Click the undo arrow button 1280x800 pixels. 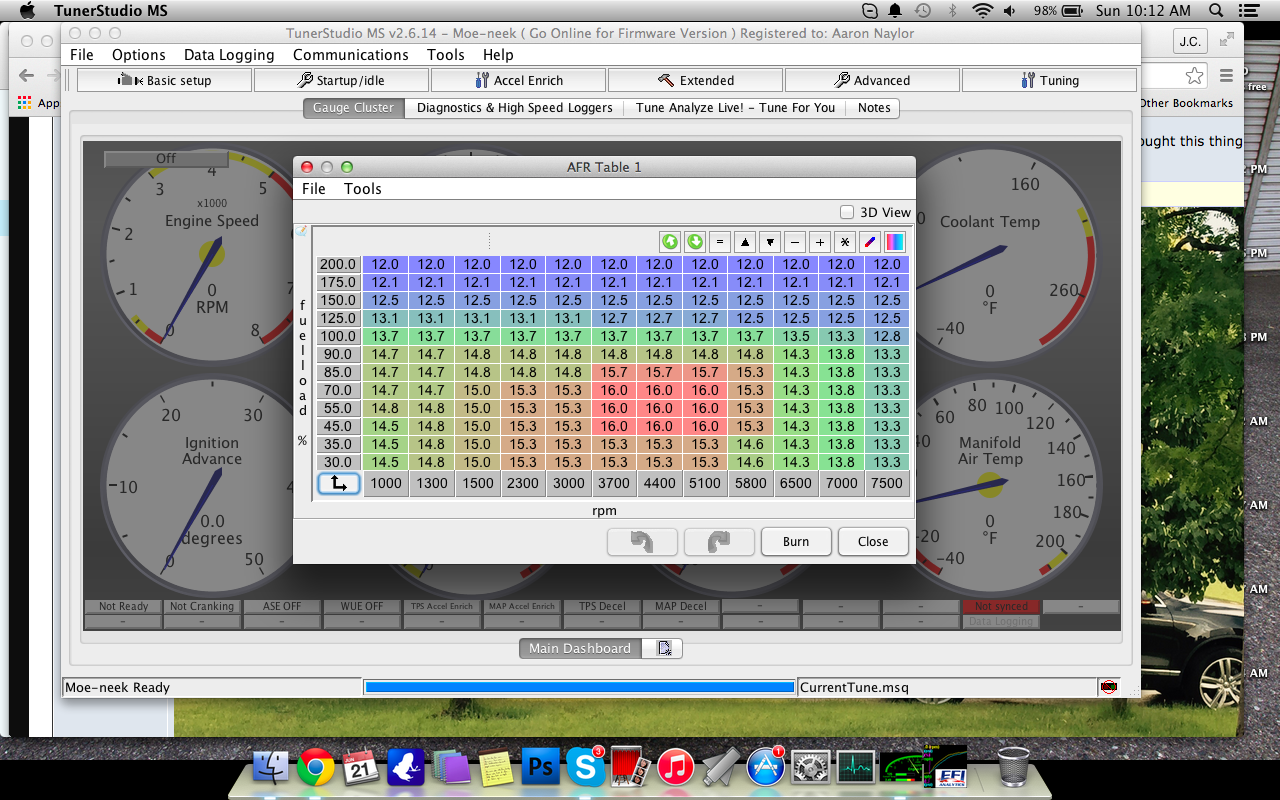[x=642, y=541]
